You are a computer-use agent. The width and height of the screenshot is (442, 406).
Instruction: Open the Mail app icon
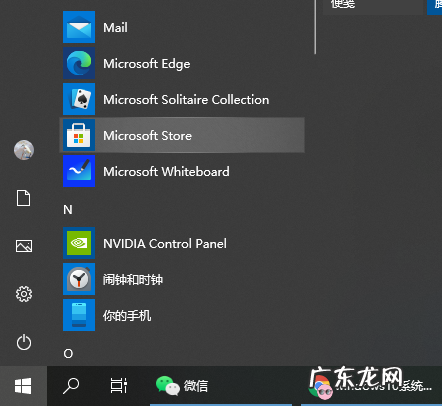click(79, 27)
